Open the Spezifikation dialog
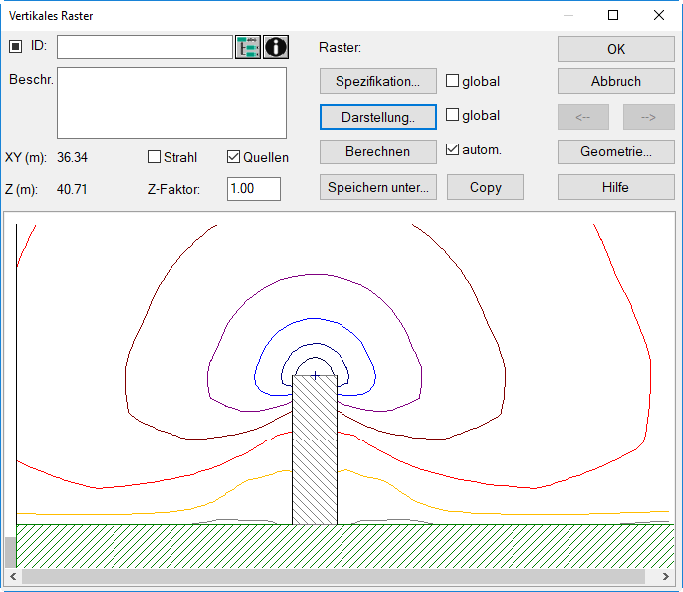This screenshot has width=683, height=592. tap(378, 81)
